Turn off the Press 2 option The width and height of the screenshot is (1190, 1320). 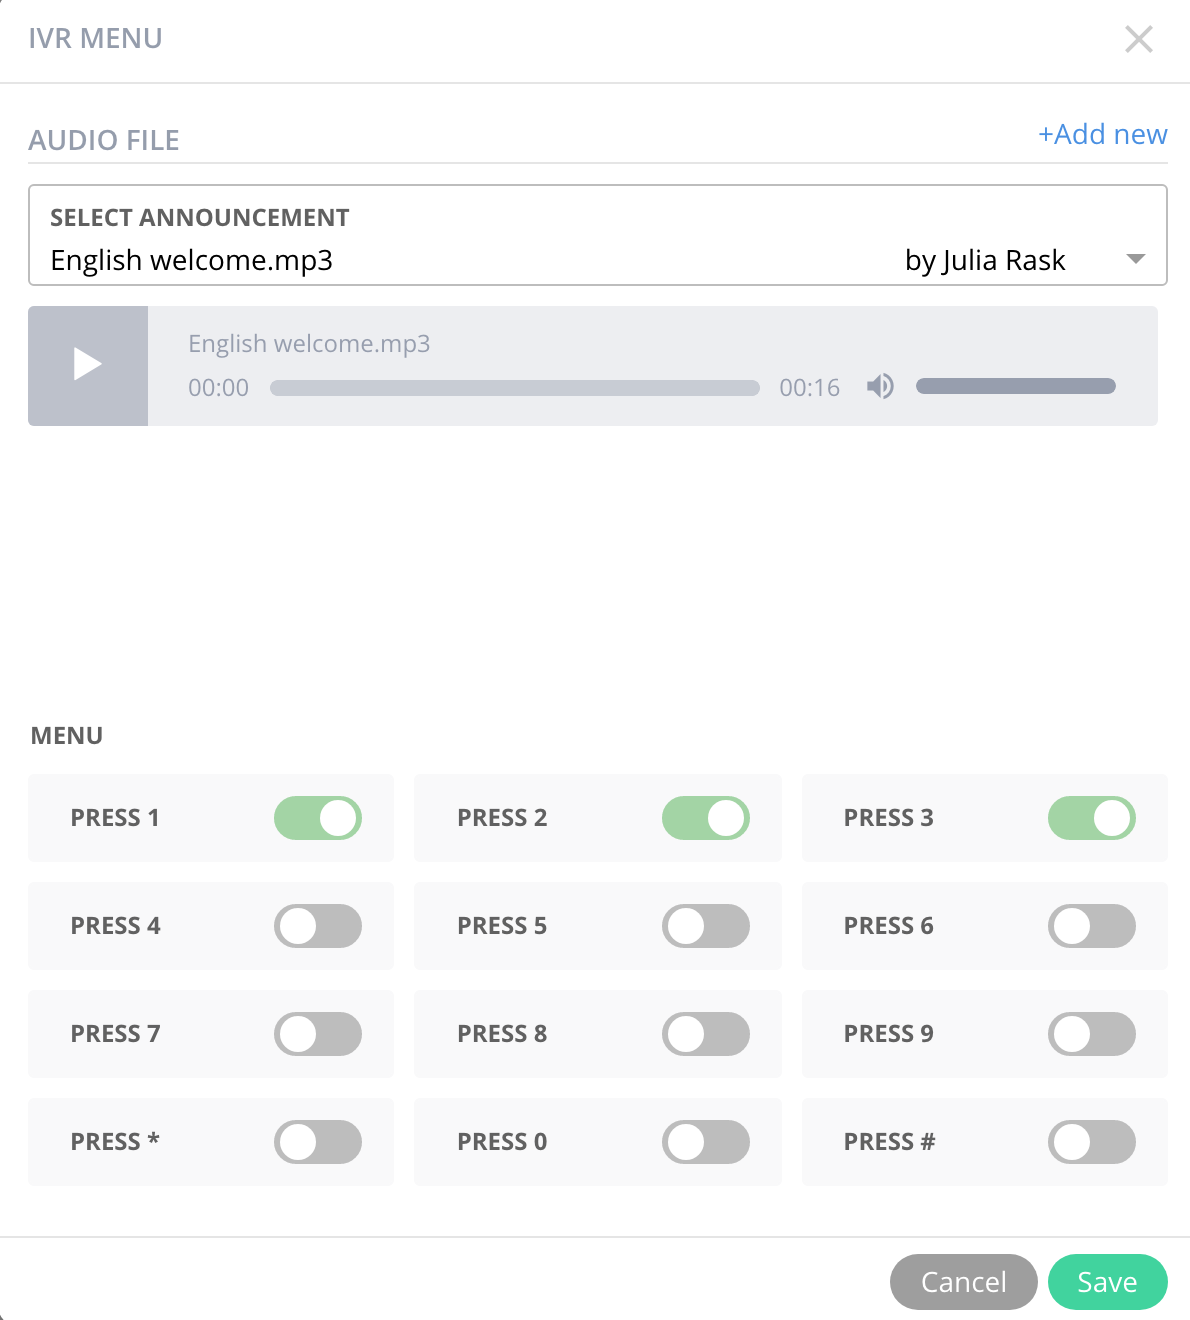pyautogui.click(x=705, y=818)
